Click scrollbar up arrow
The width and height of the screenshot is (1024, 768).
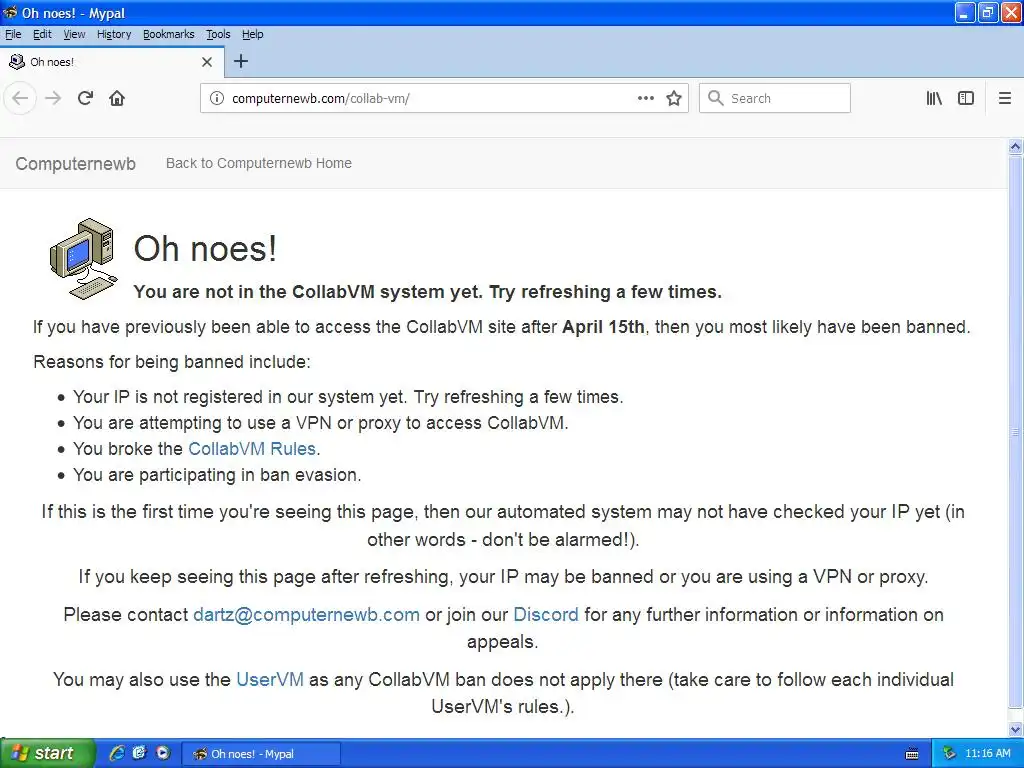pos(1015,146)
